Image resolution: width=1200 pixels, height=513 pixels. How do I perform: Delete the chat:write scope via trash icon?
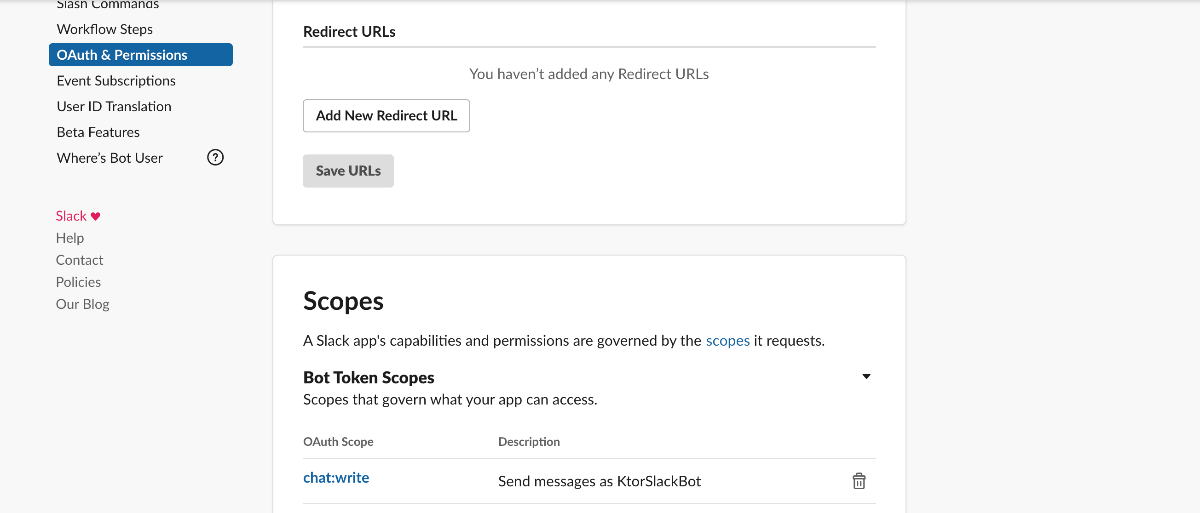coord(858,481)
